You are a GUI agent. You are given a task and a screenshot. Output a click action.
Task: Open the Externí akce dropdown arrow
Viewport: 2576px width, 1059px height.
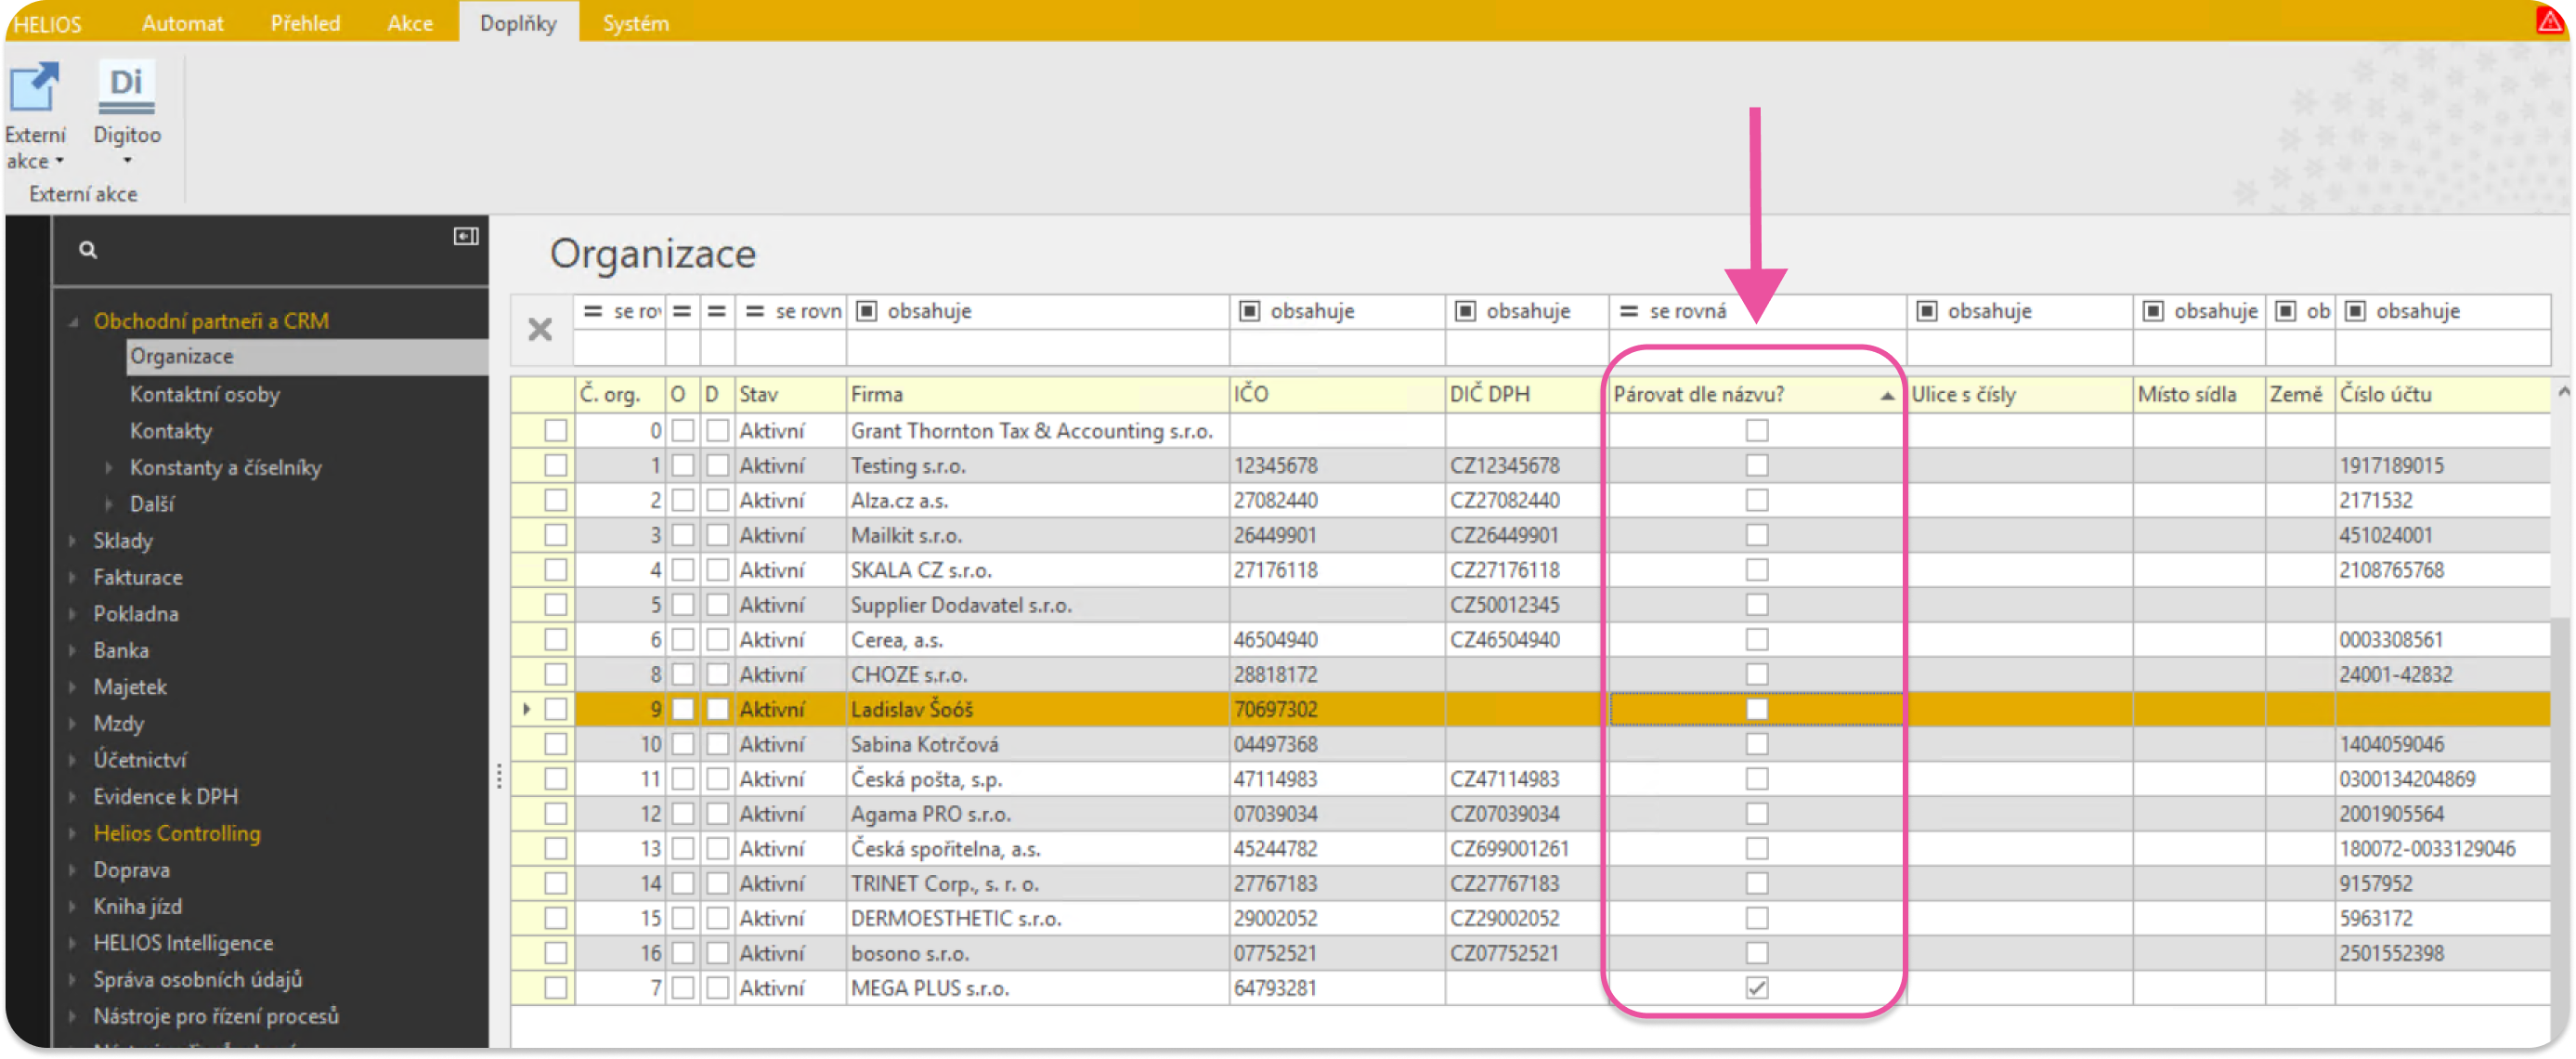[60, 161]
